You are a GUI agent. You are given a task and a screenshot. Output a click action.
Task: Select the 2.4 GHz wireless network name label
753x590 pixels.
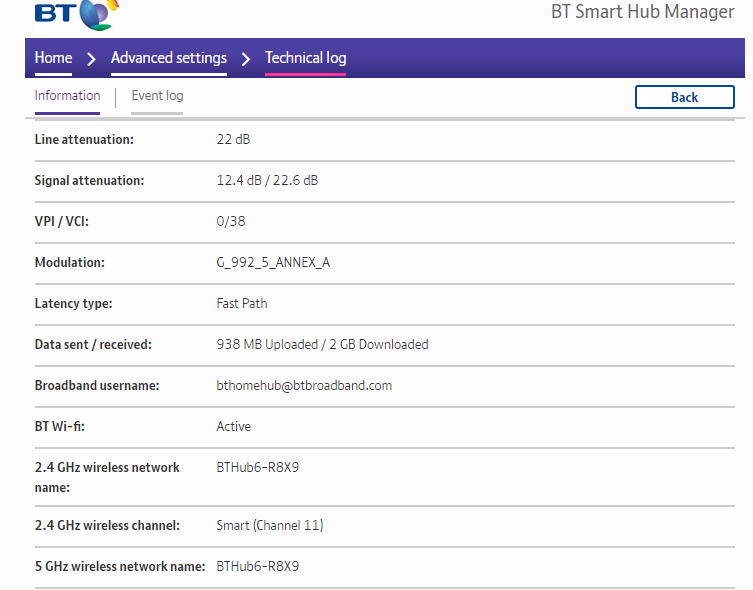107,477
